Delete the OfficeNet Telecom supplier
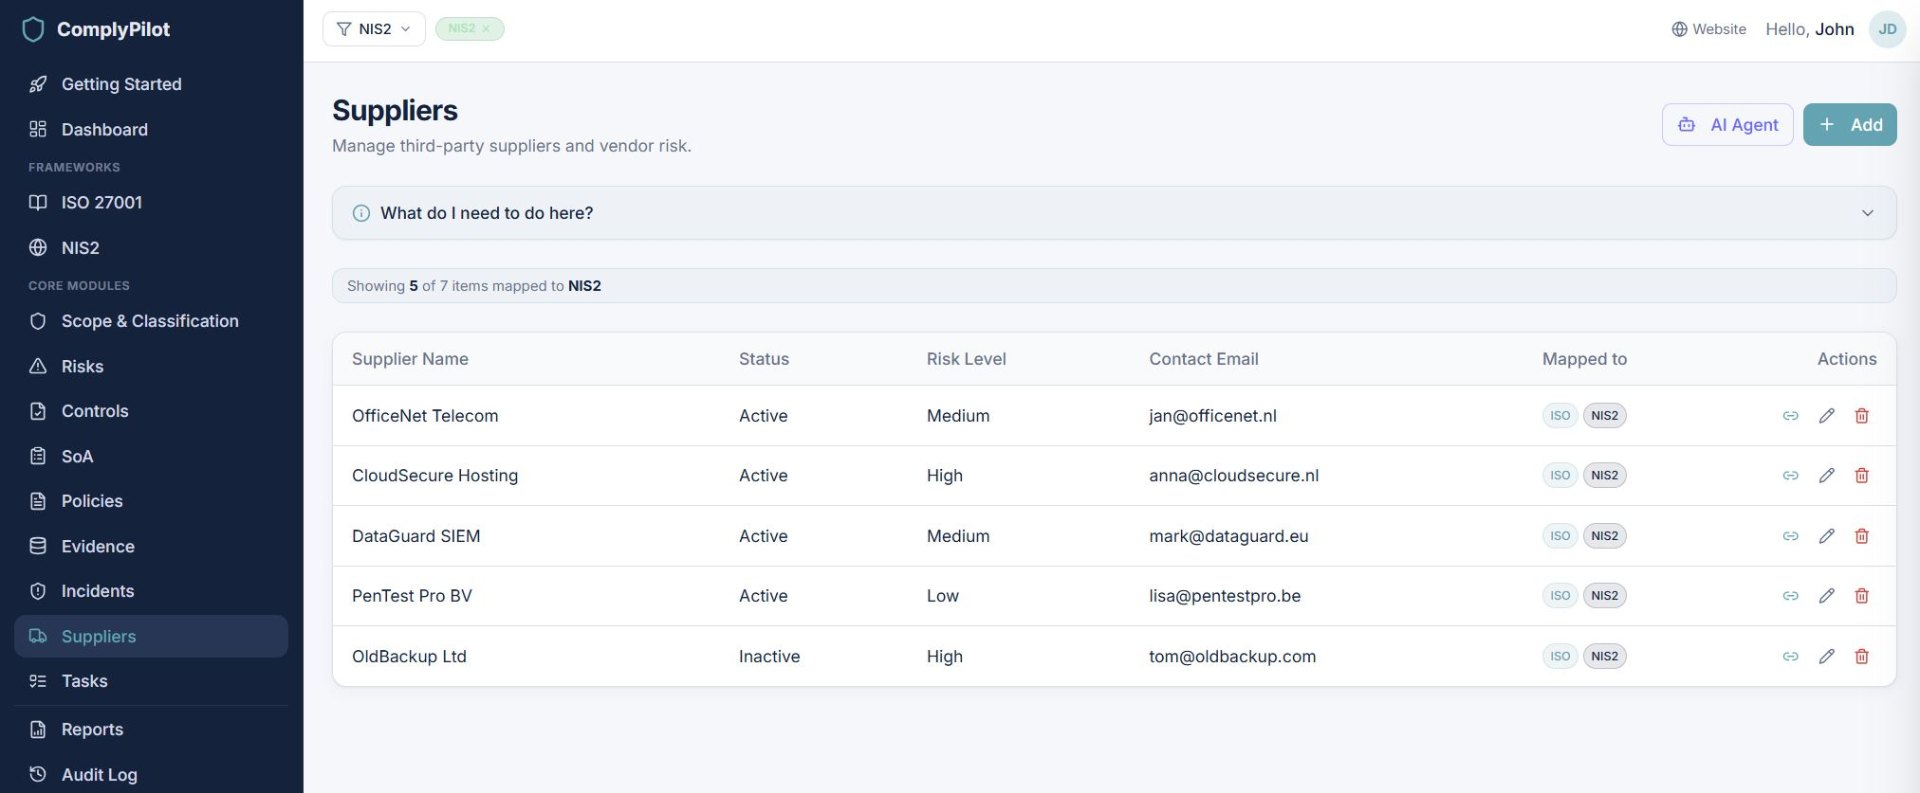 point(1861,416)
